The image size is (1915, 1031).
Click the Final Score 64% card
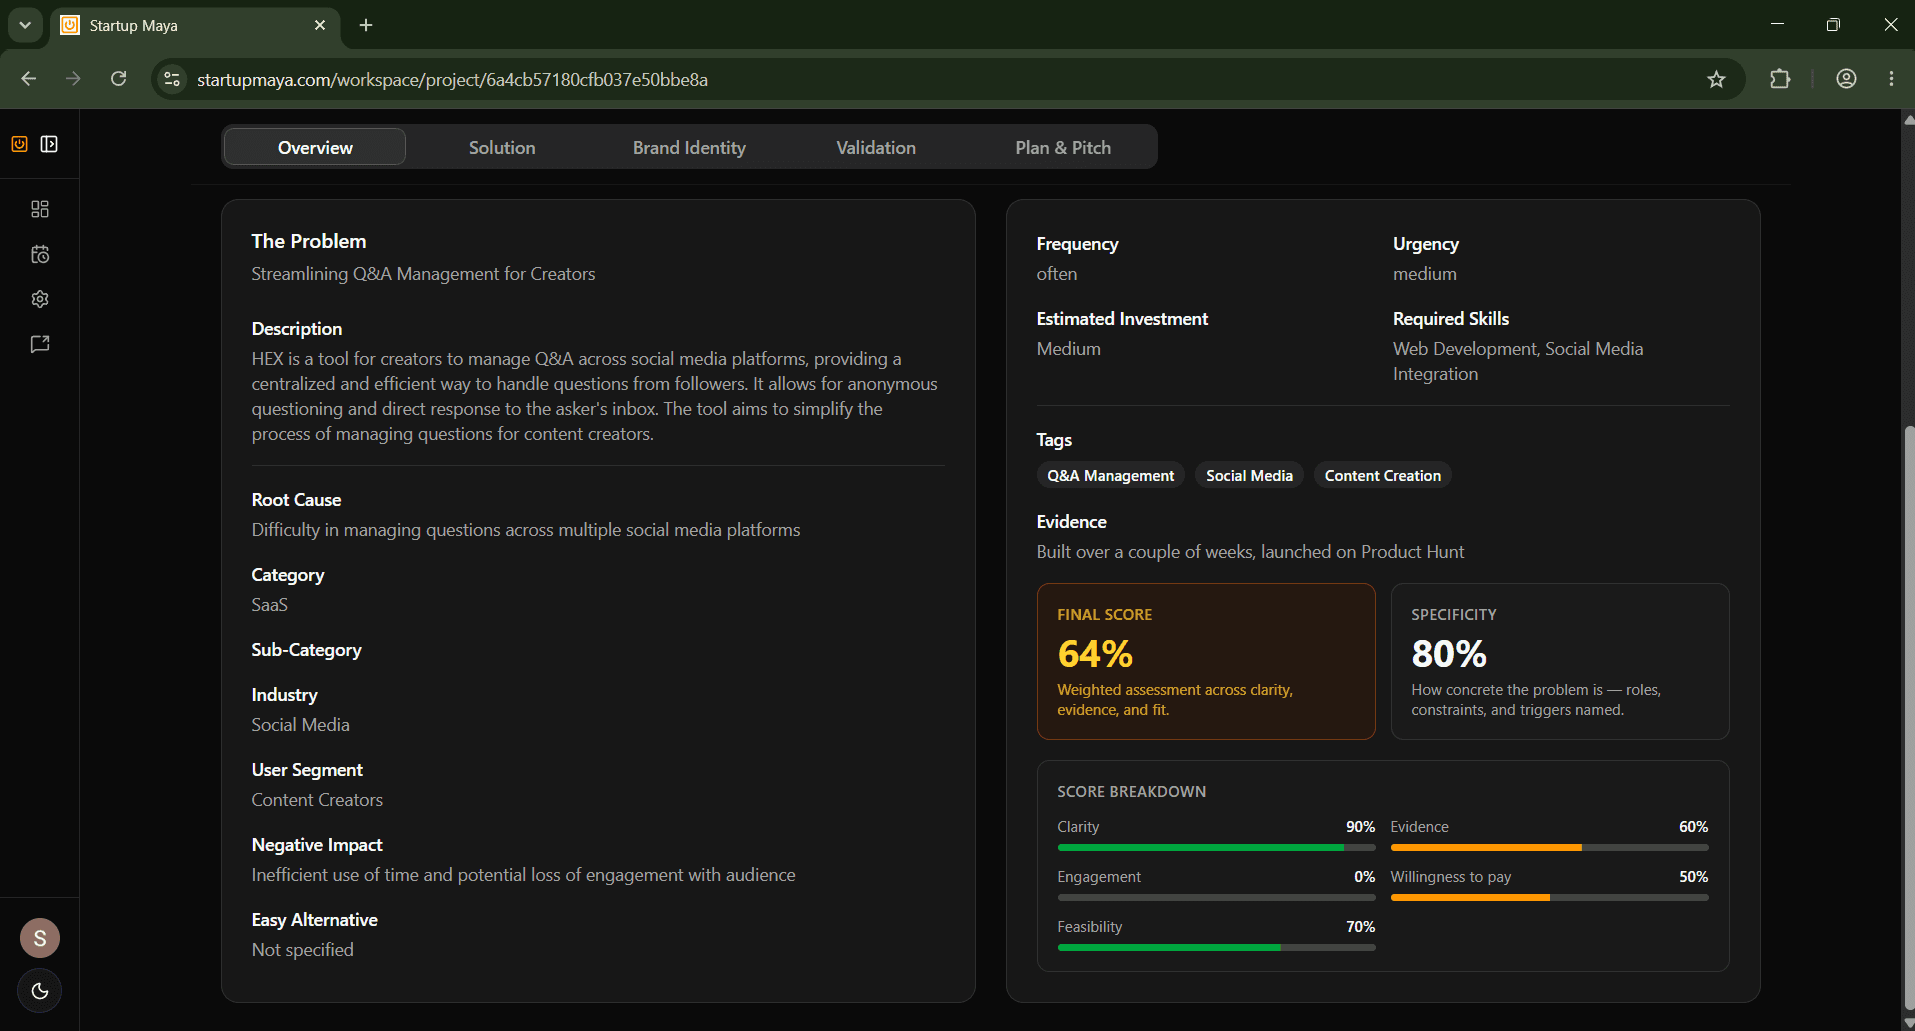[1206, 661]
